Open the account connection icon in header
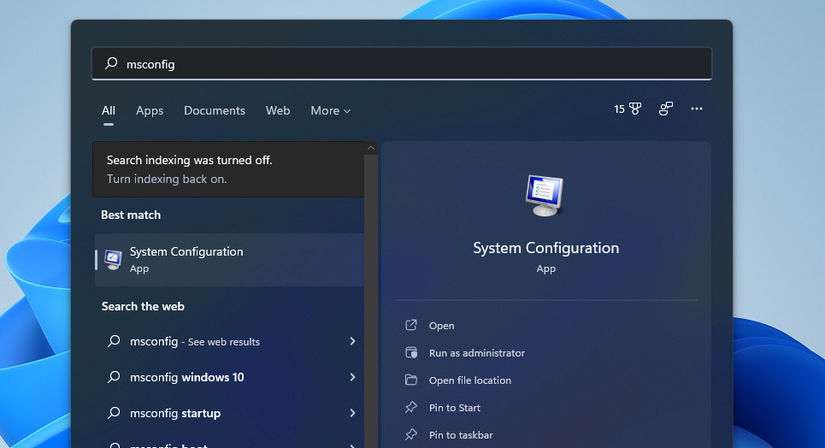This screenshot has height=448, width=825. [x=666, y=109]
